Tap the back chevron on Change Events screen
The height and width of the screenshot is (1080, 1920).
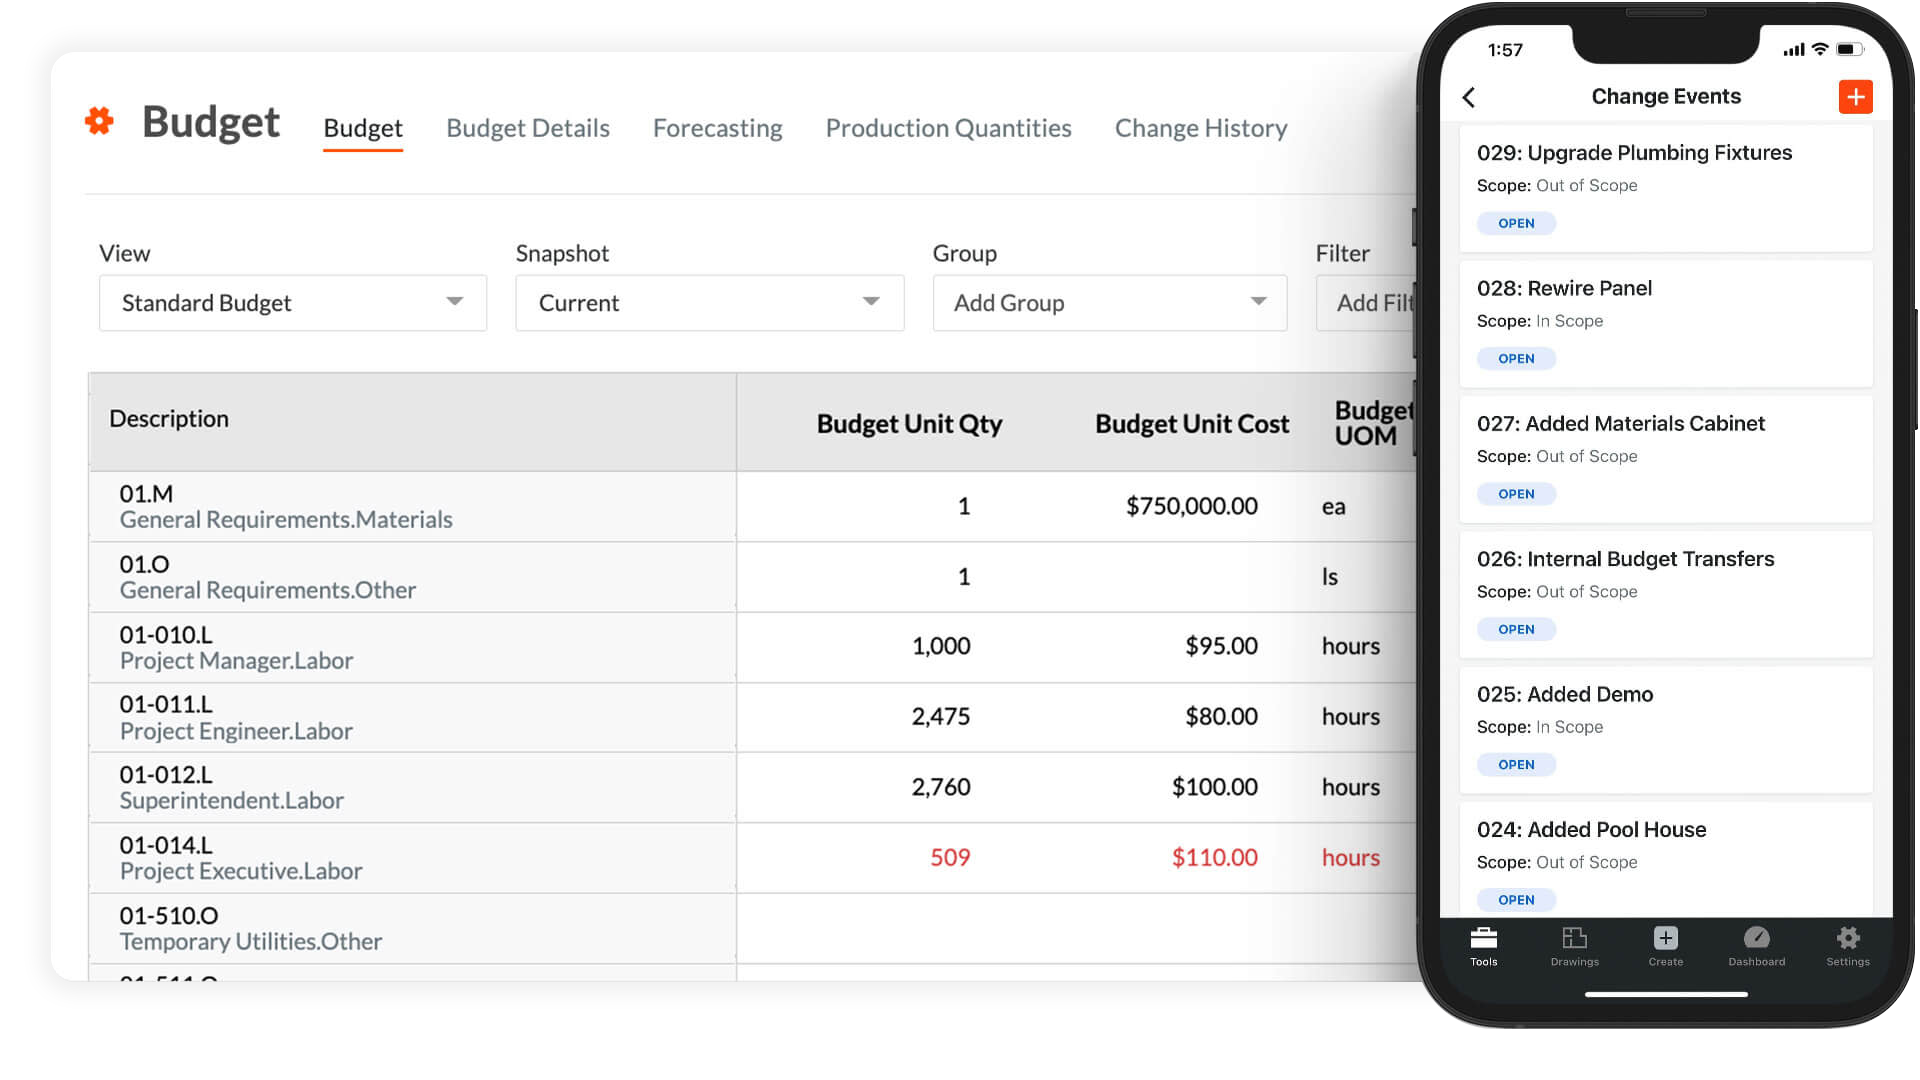tap(1470, 97)
